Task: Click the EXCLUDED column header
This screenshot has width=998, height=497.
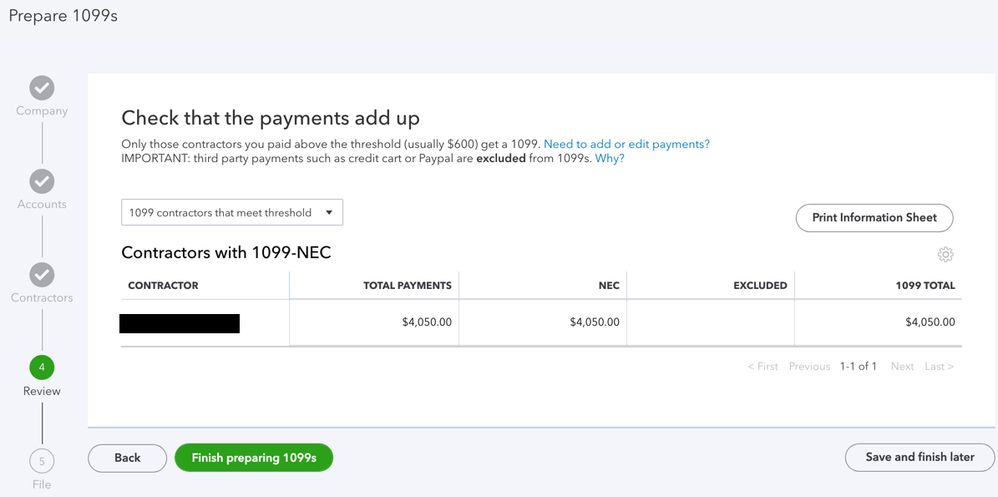Action: [x=760, y=286]
